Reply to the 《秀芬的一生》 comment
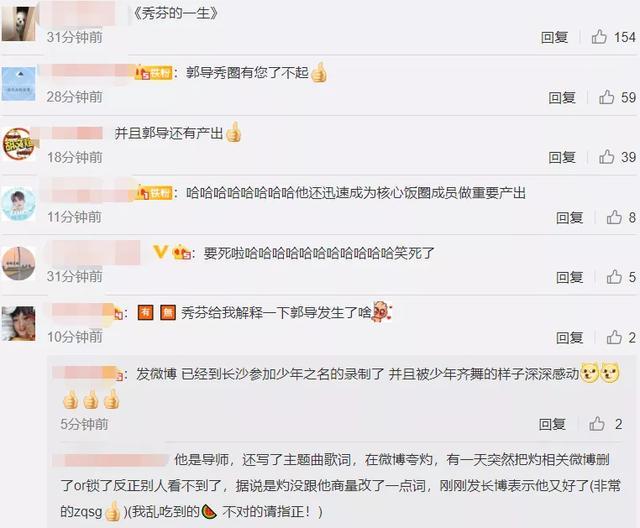The image size is (640, 528). pos(554,37)
